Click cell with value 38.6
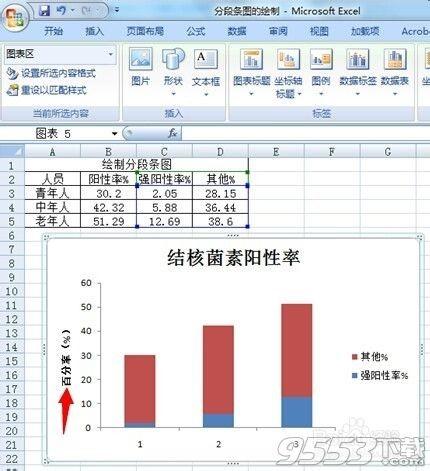Screen dimensions: 430x471 pyautogui.click(x=220, y=221)
